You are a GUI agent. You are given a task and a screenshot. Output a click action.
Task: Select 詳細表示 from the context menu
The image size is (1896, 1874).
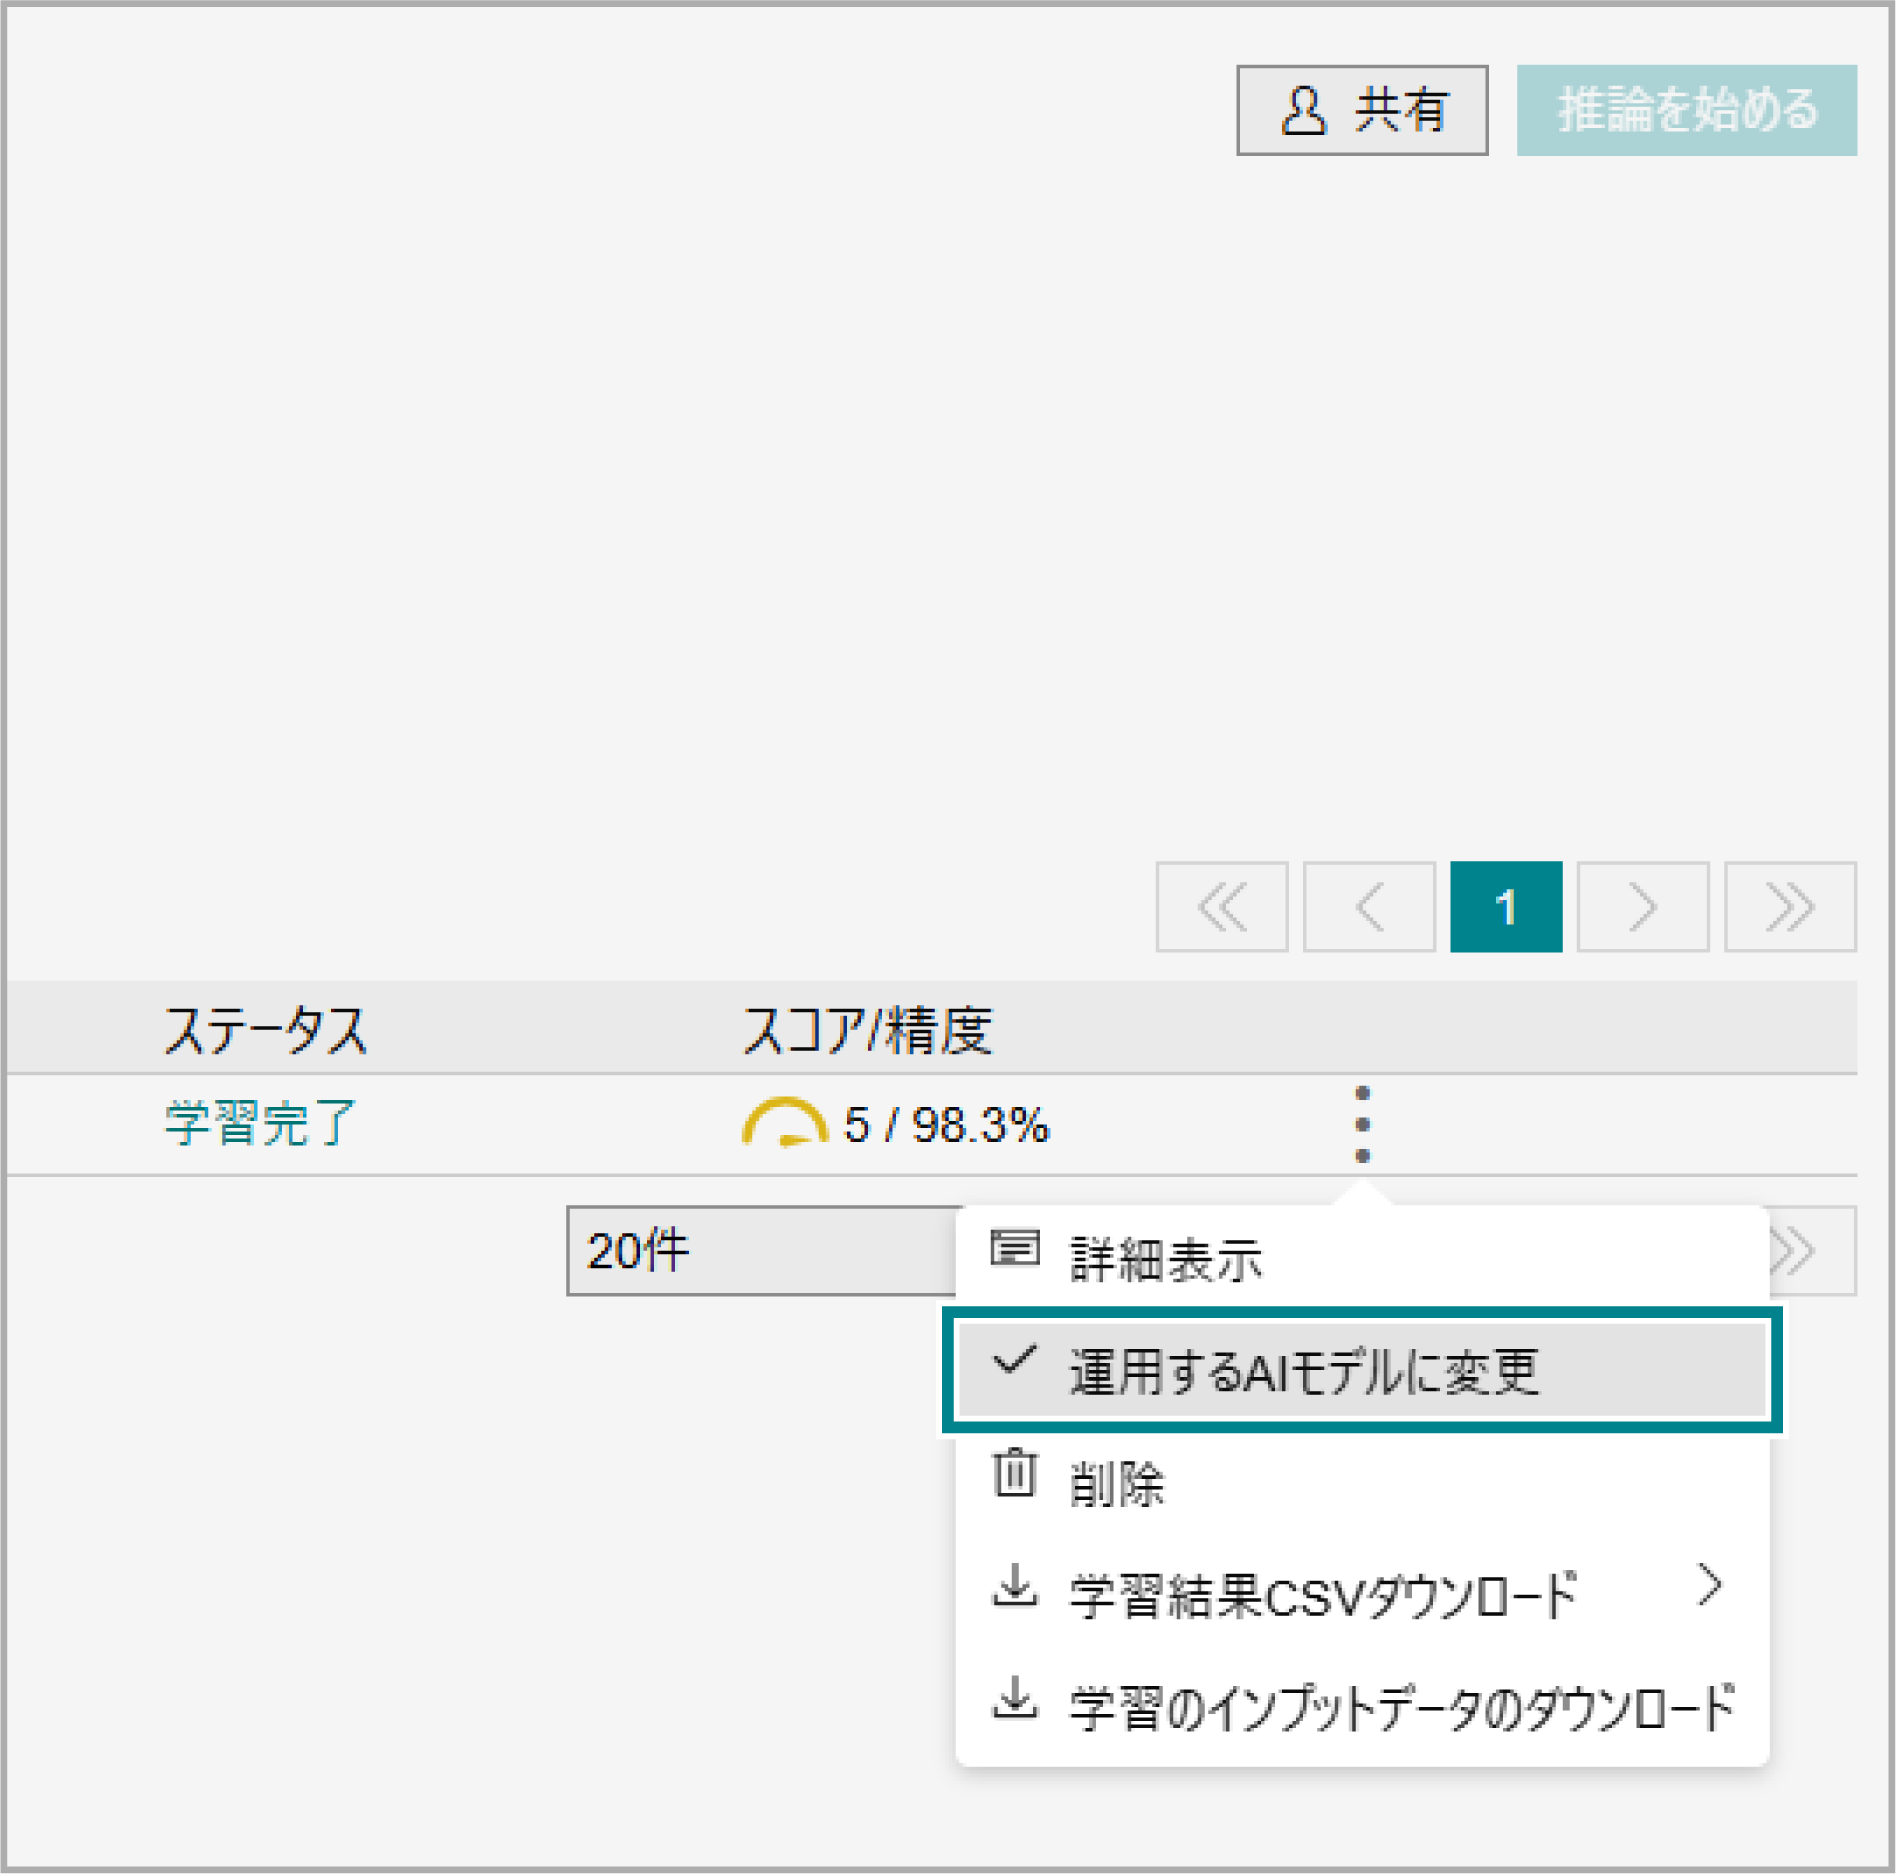point(1362,1257)
